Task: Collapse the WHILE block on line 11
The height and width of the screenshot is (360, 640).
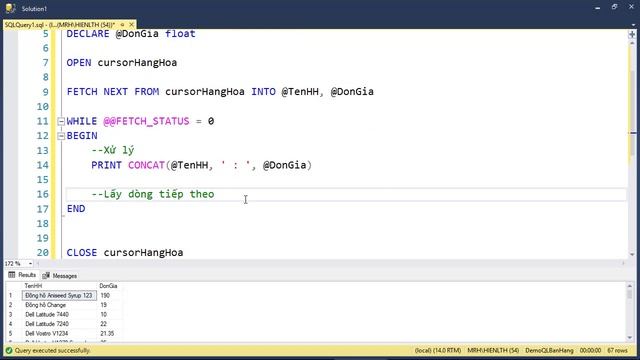Action: (61, 121)
